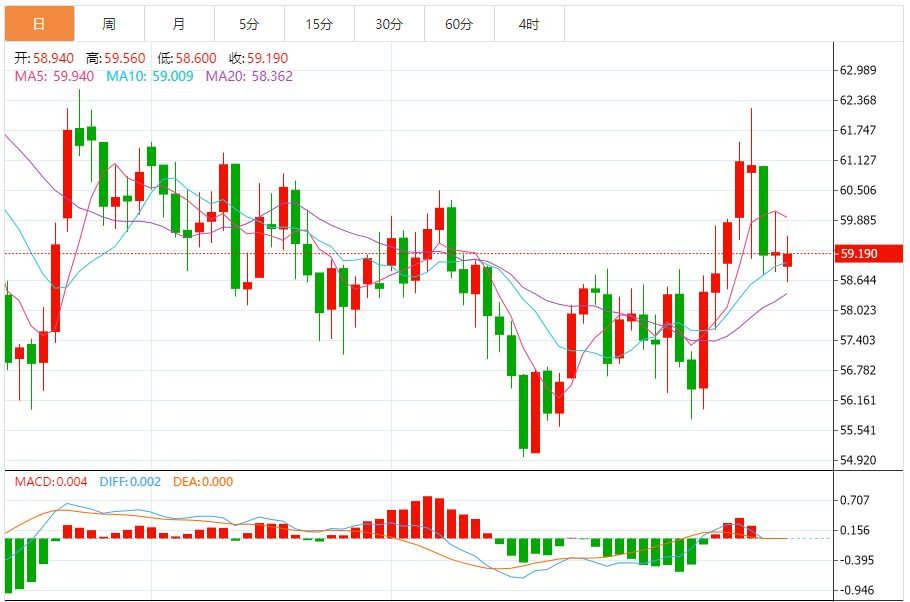The width and height of the screenshot is (910, 602).
Task: Click the 高:59.560 high price value
Action: pos(115,58)
